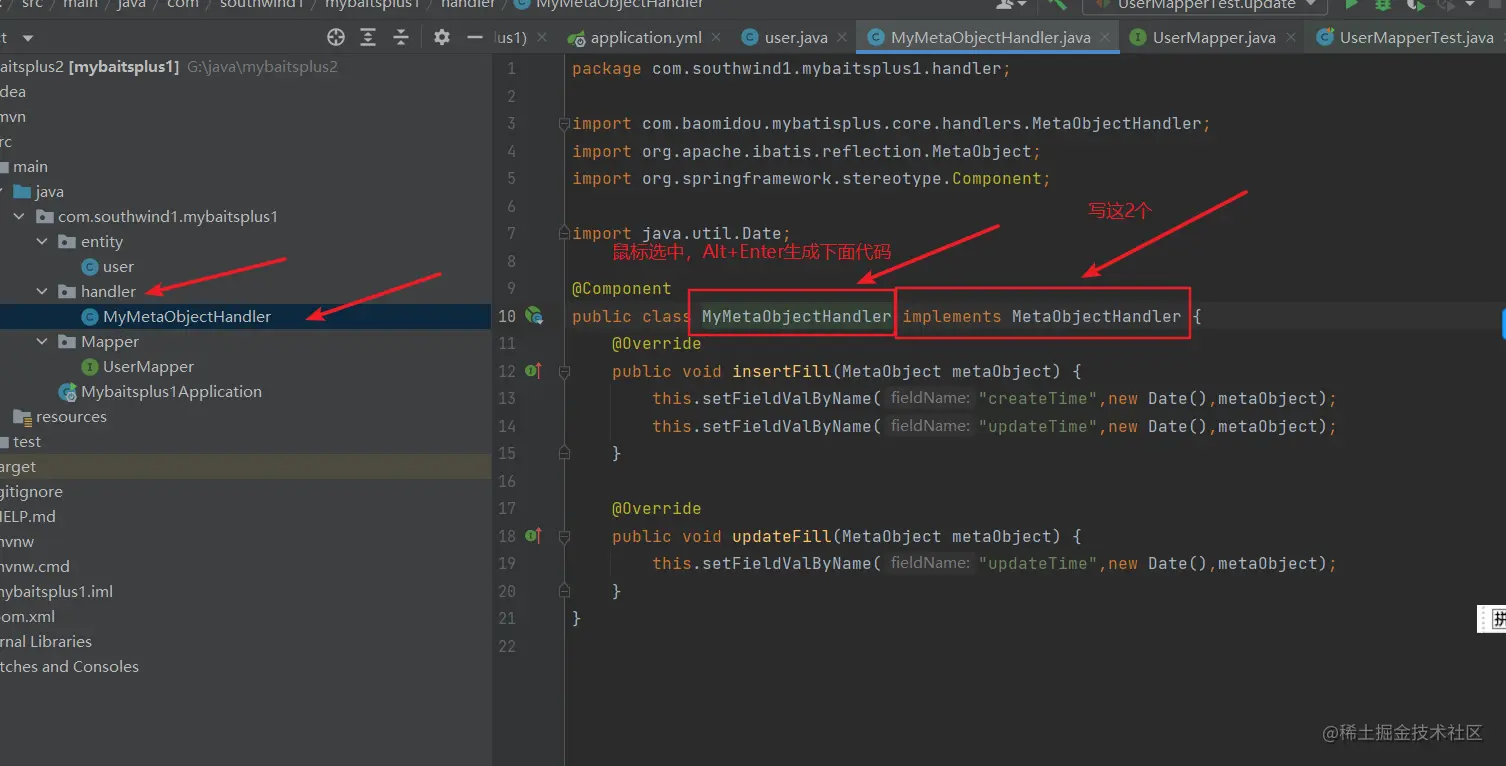Click the package declaration on line 1
This screenshot has height=766, width=1506.
[792, 69]
